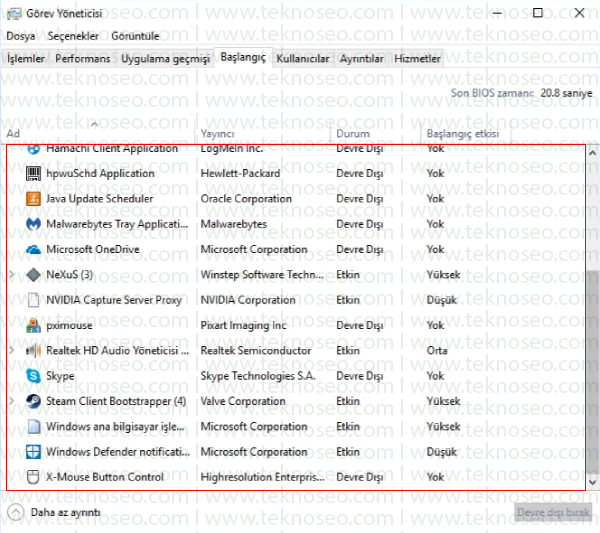The image size is (600, 533).
Task: Click Skype Technologies S.A. publisher cell
Action: [x=258, y=376]
